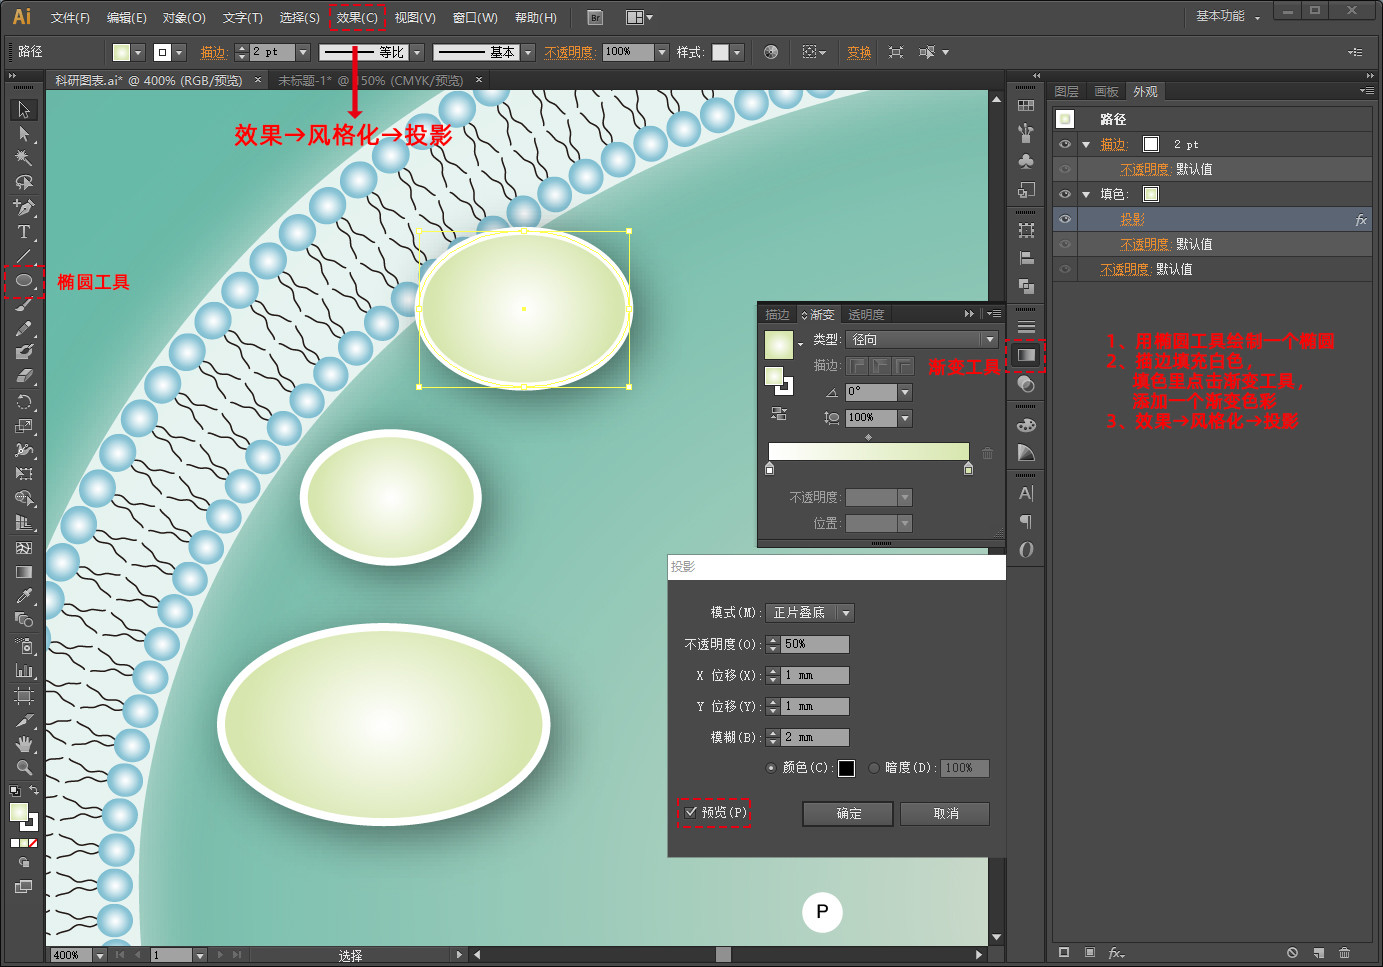Open the Transparency panel icon in dock
This screenshot has height=967, width=1383.
pos(1026,384)
